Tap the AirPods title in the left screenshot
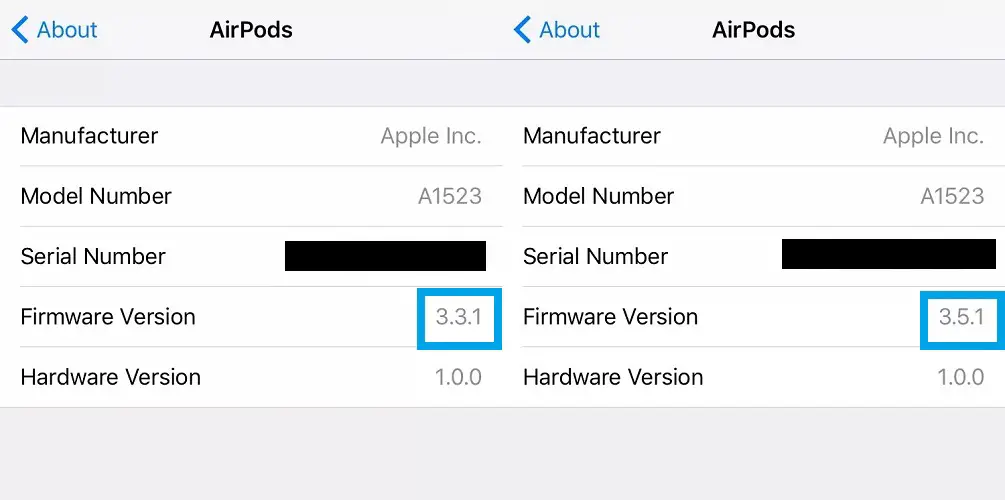 [251, 30]
